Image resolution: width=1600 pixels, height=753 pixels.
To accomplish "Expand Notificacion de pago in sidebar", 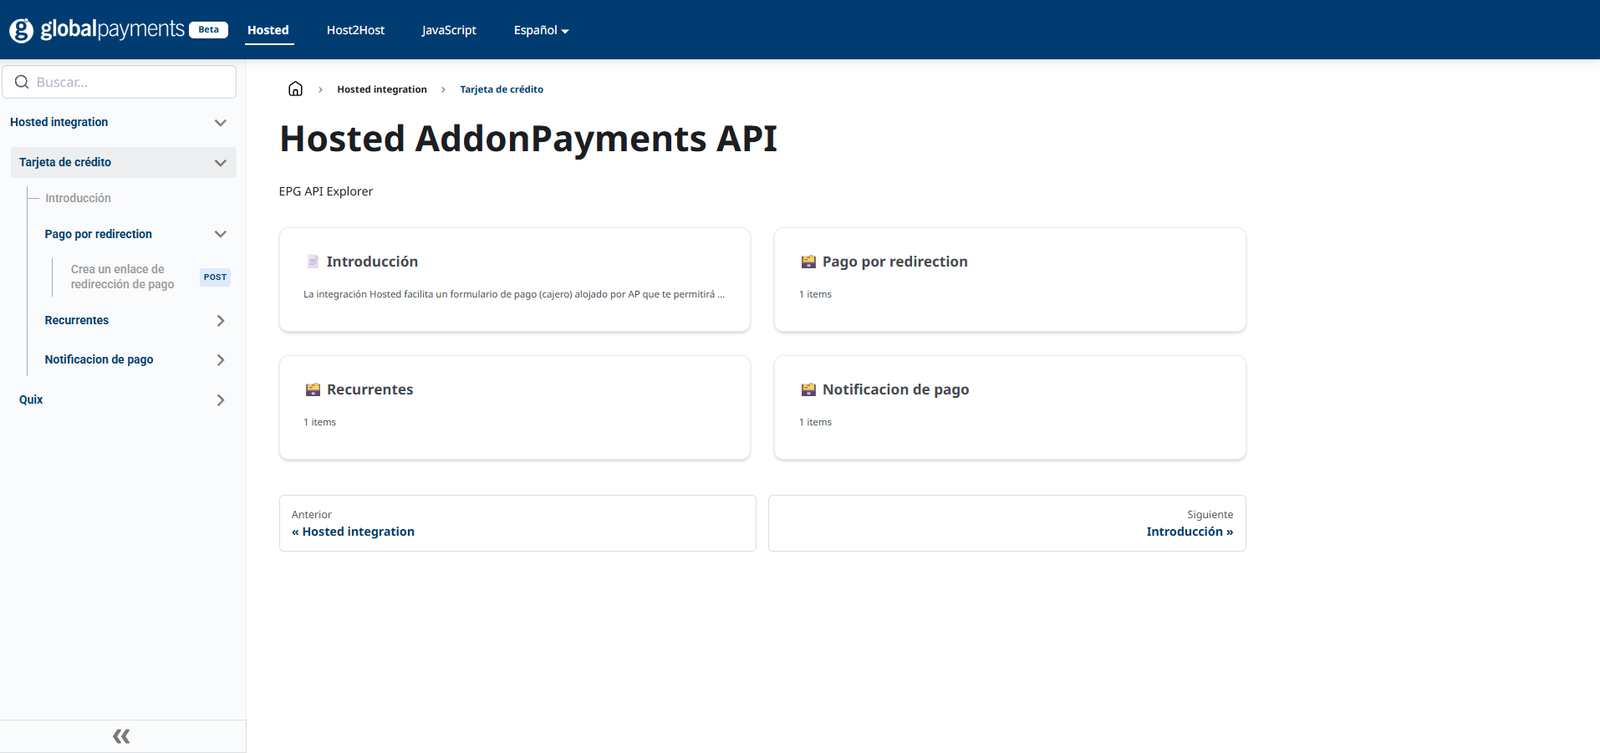I will 220,360.
